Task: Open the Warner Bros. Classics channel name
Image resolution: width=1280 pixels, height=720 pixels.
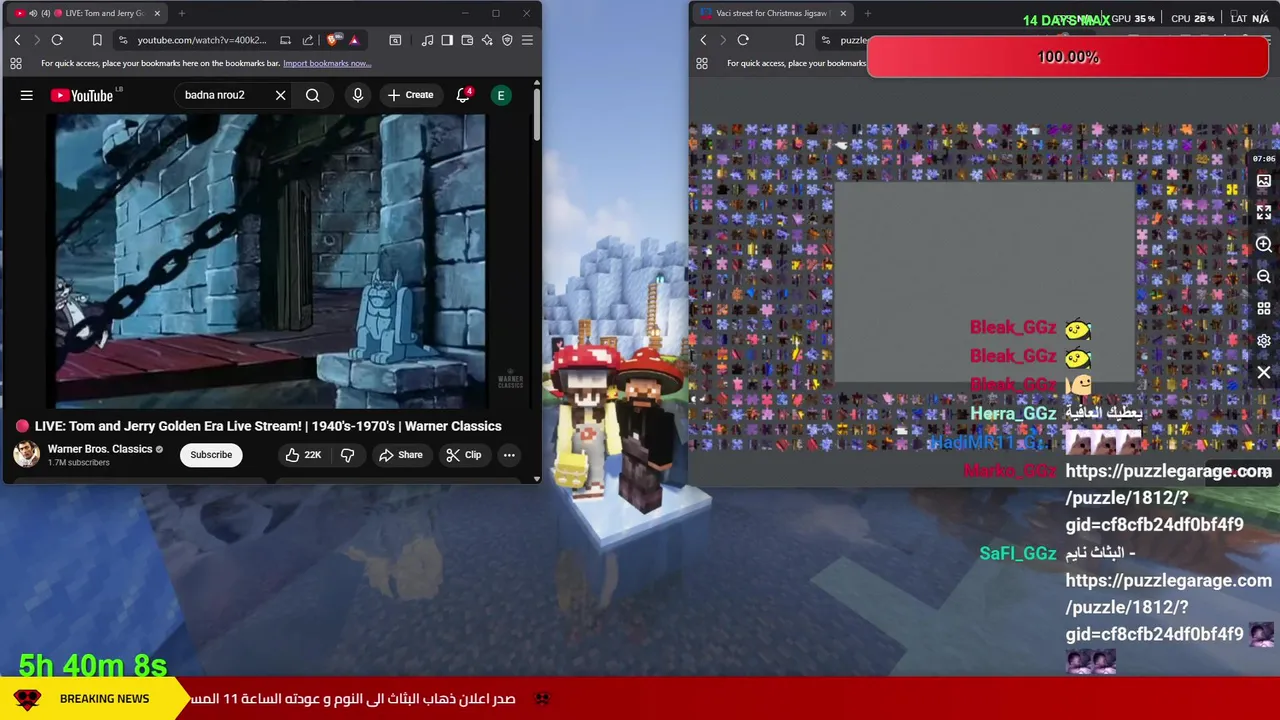Action: [x=100, y=449]
